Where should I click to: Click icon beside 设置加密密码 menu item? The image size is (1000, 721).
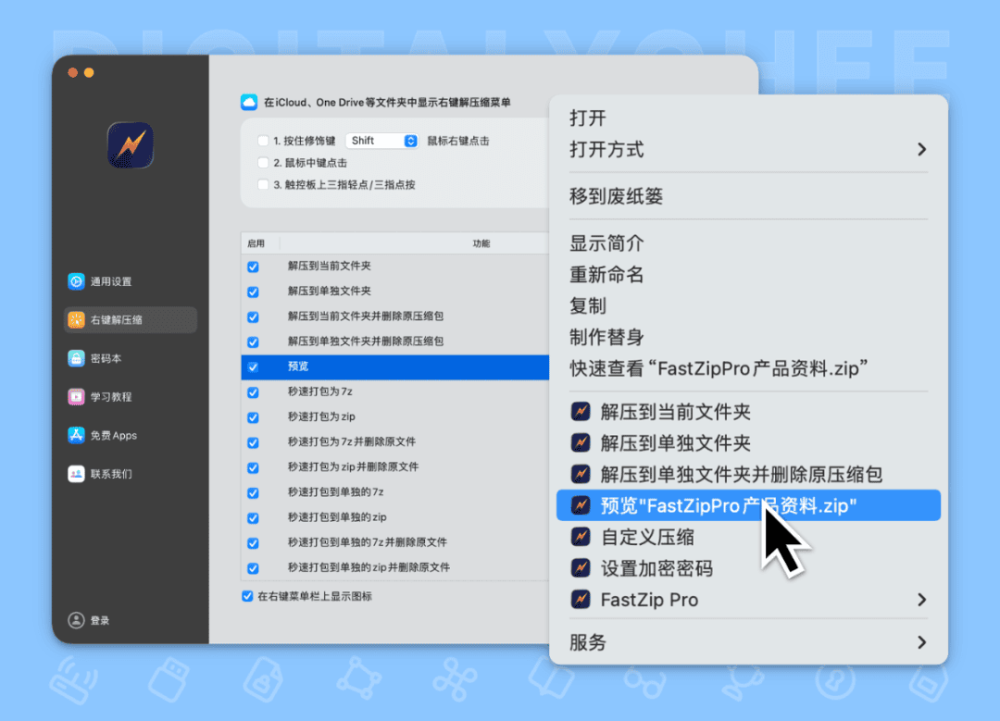click(580, 568)
